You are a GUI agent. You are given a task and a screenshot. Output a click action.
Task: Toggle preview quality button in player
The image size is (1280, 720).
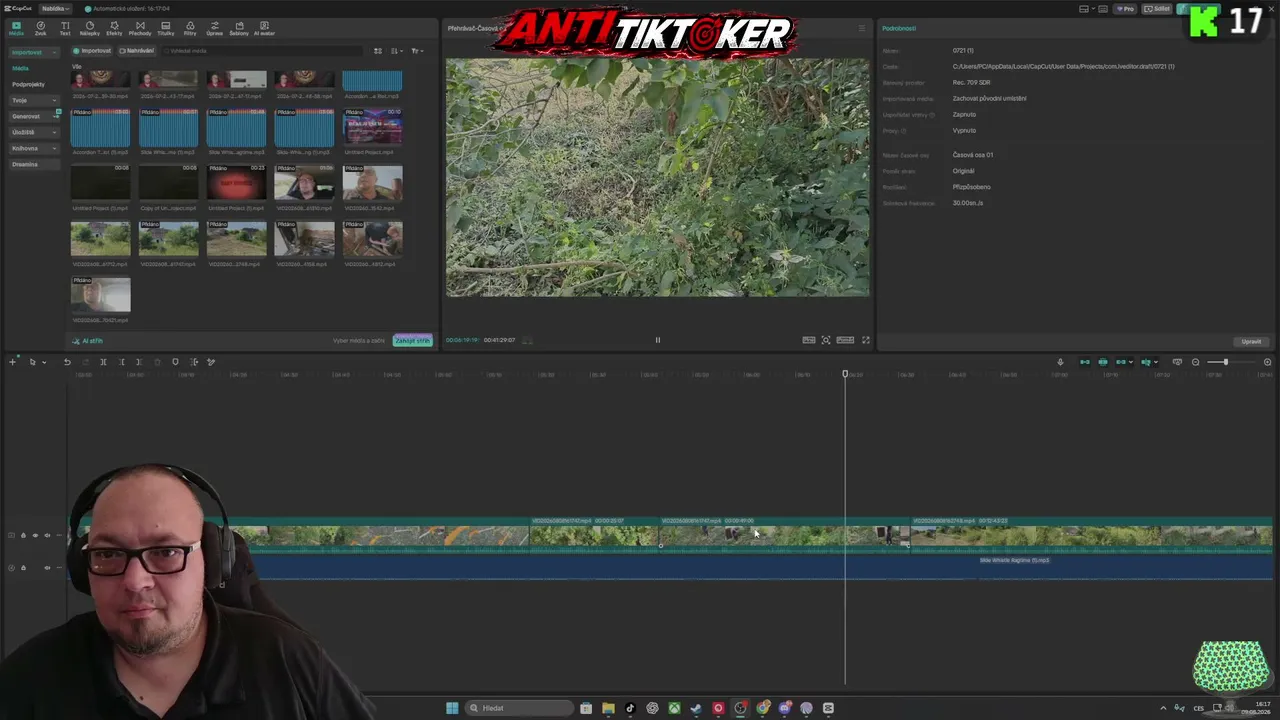pyautogui.click(x=808, y=340)
